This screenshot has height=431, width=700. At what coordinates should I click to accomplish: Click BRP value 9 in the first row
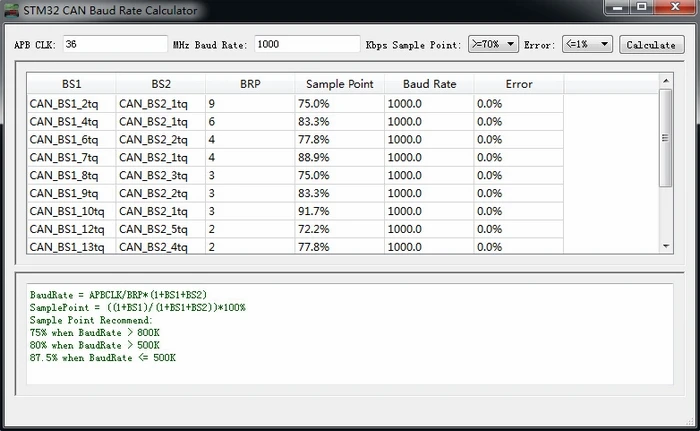(250, 104)
